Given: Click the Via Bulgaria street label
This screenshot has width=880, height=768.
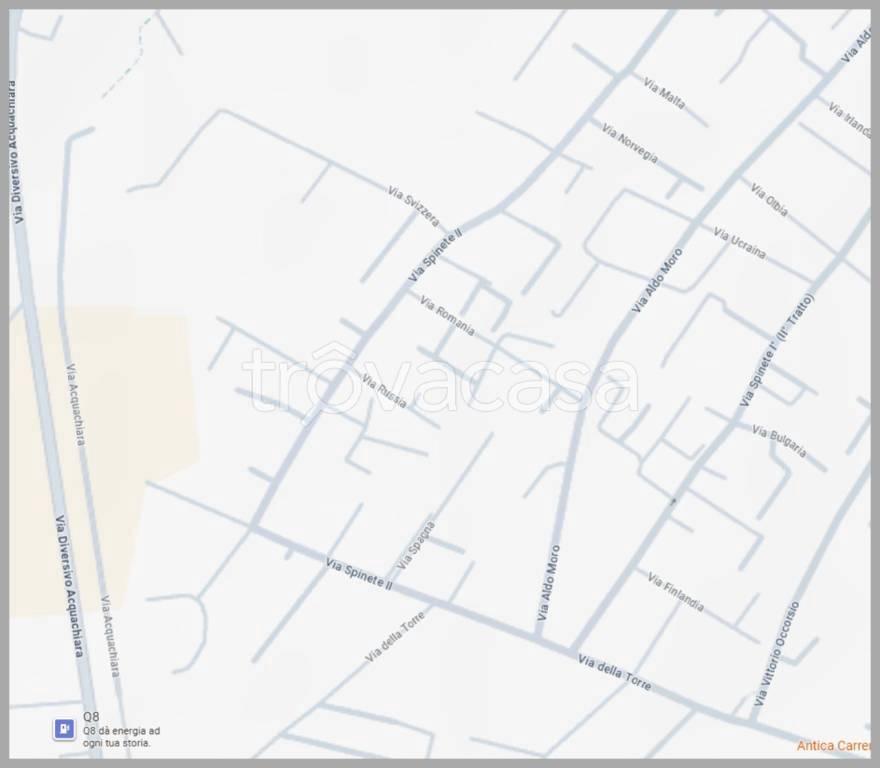Looking at the screenshot, I should click(x=778, y=438).
